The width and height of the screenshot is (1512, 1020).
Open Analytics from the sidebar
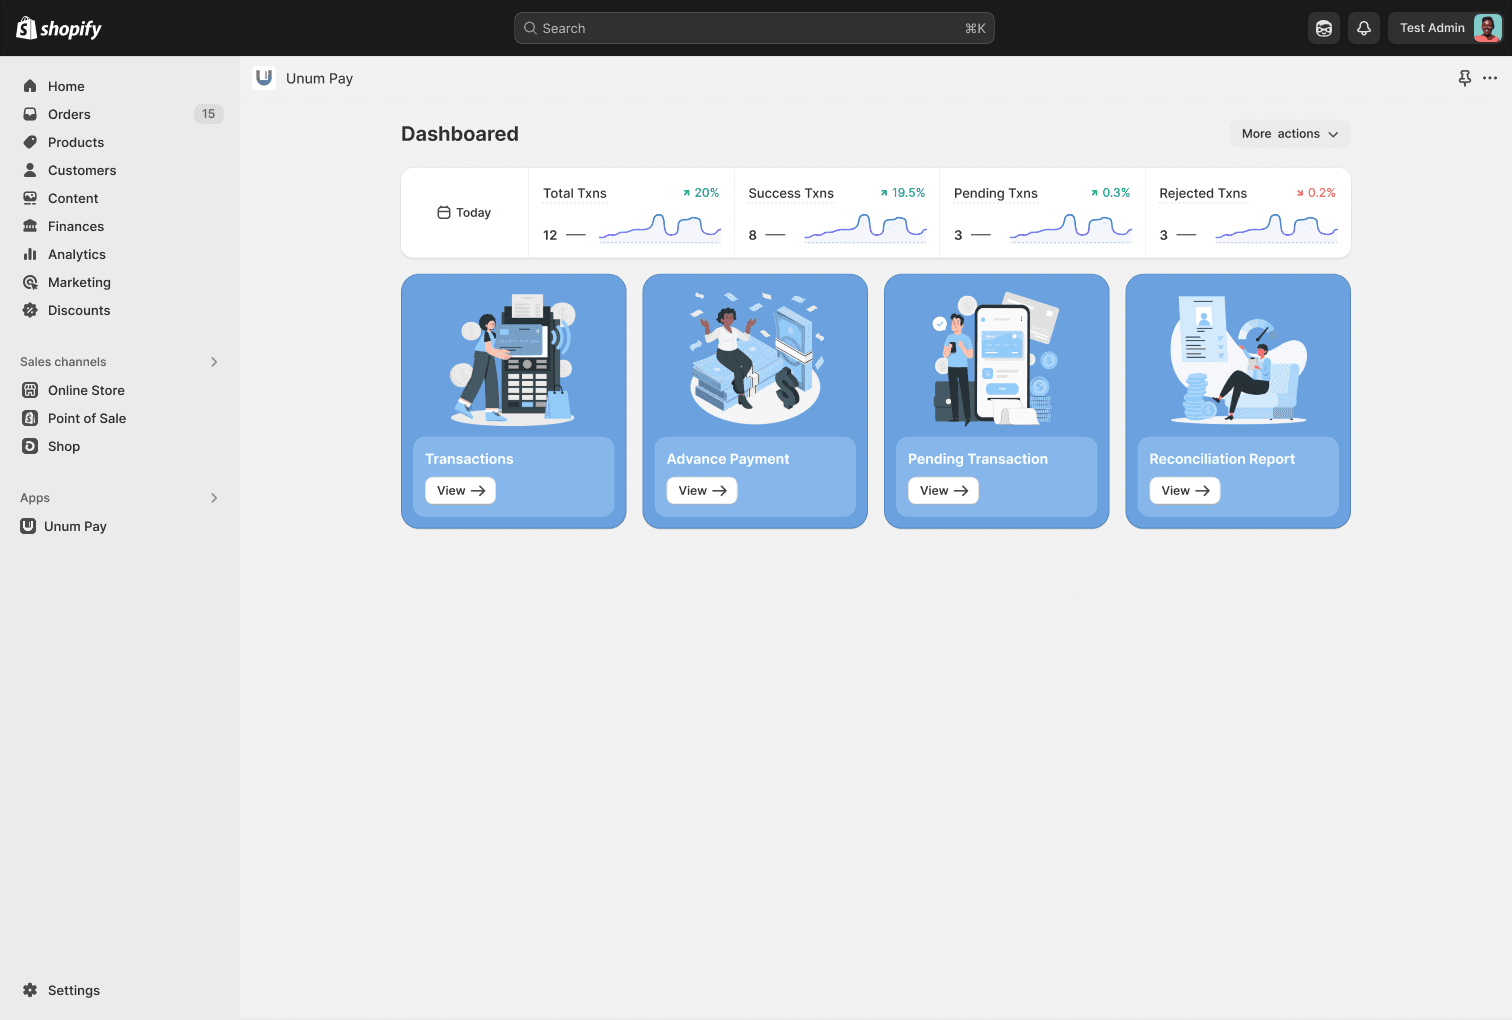[x=76, y=254]
